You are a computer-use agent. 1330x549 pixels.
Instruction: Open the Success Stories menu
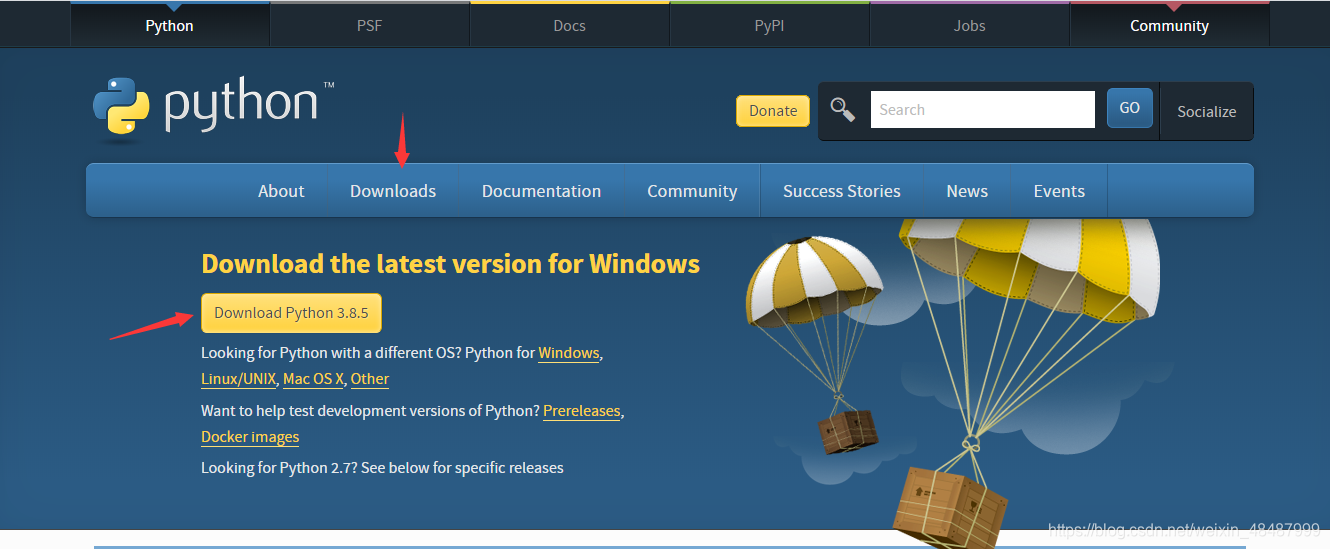(x=842, y=191)
